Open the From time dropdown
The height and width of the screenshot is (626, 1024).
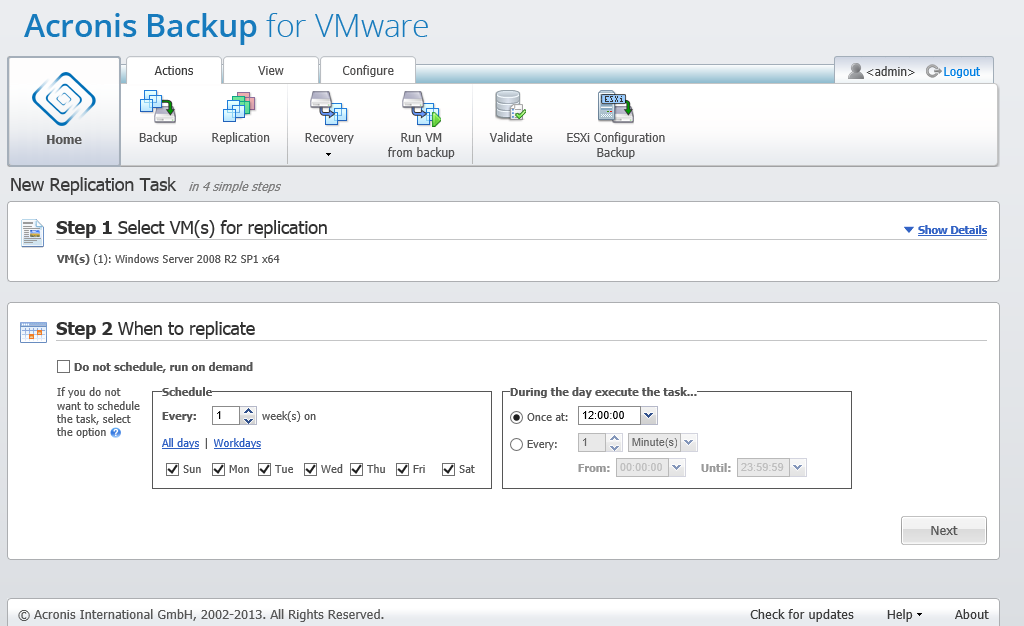[x=677, y=467]
